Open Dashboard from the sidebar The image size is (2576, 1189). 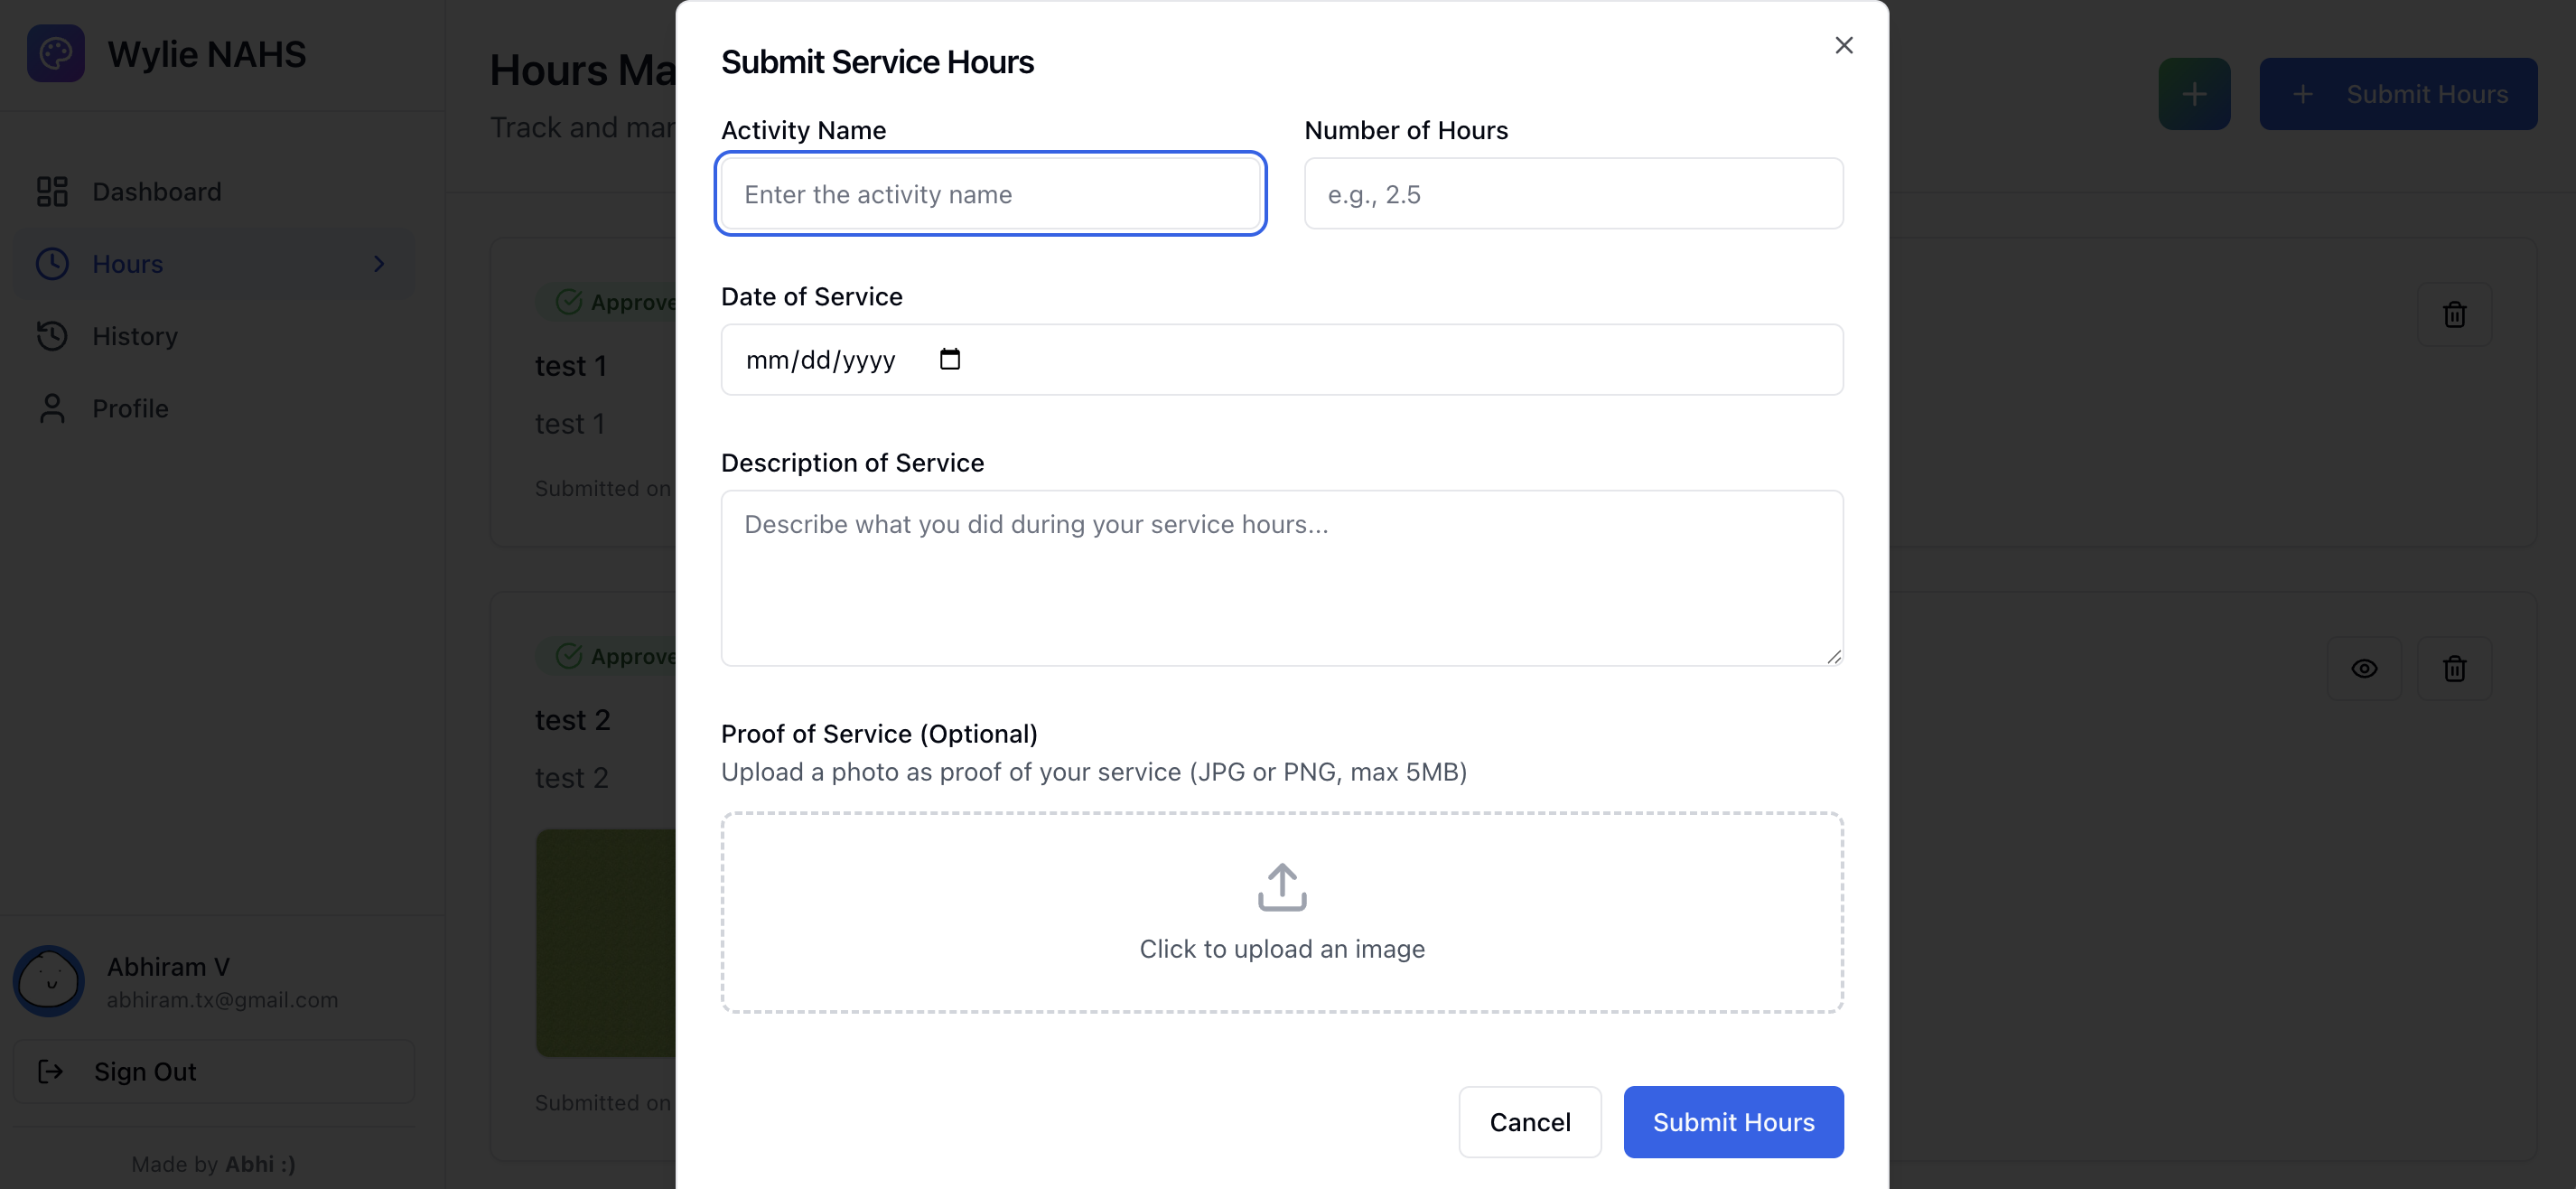[x=157, y=191]
